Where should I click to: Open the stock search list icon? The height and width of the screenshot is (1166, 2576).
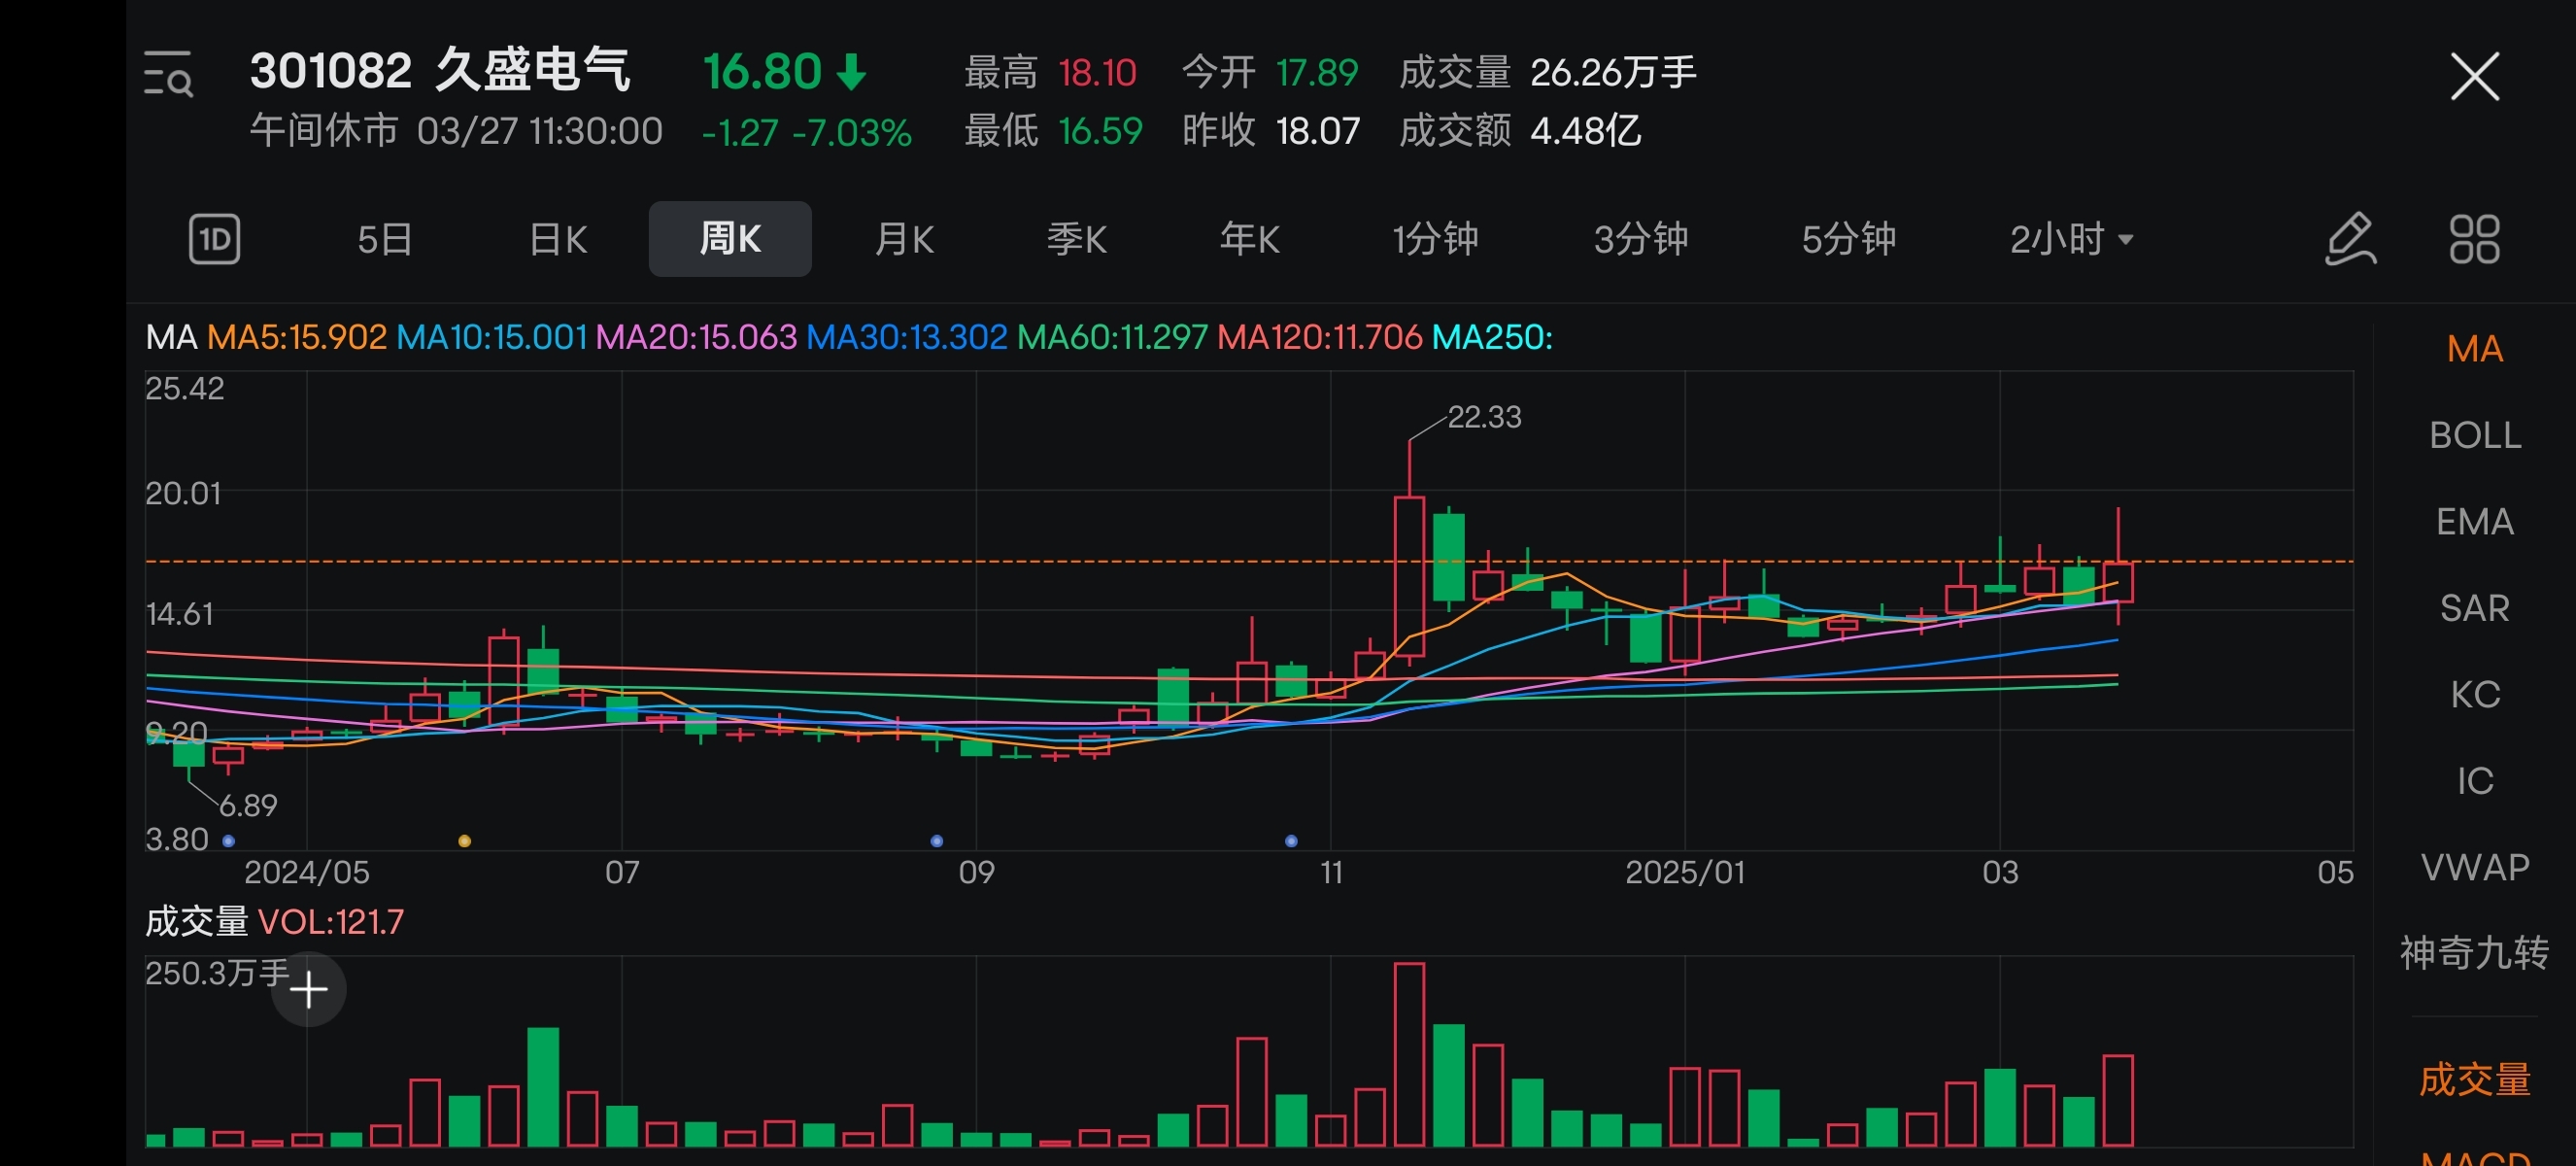click(168, 75)
